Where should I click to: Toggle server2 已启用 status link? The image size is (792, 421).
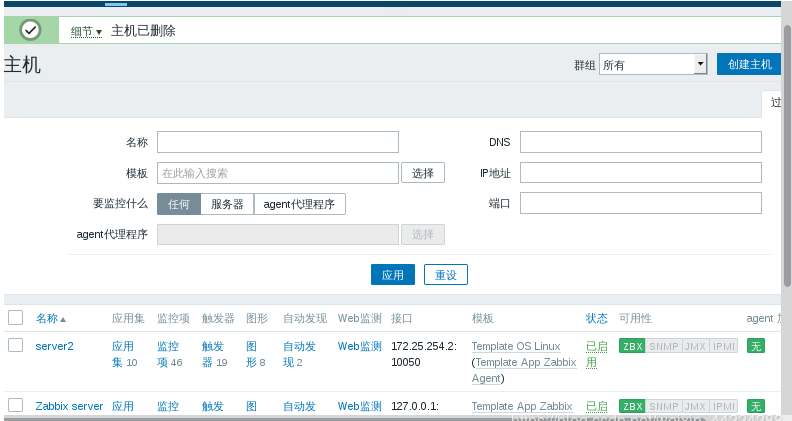[x=597, y=354]
